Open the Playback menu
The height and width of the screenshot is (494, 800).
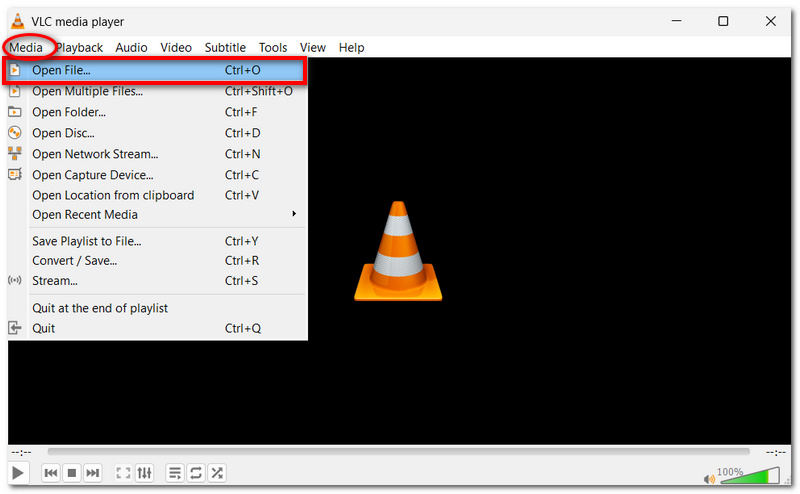point(80,47)
